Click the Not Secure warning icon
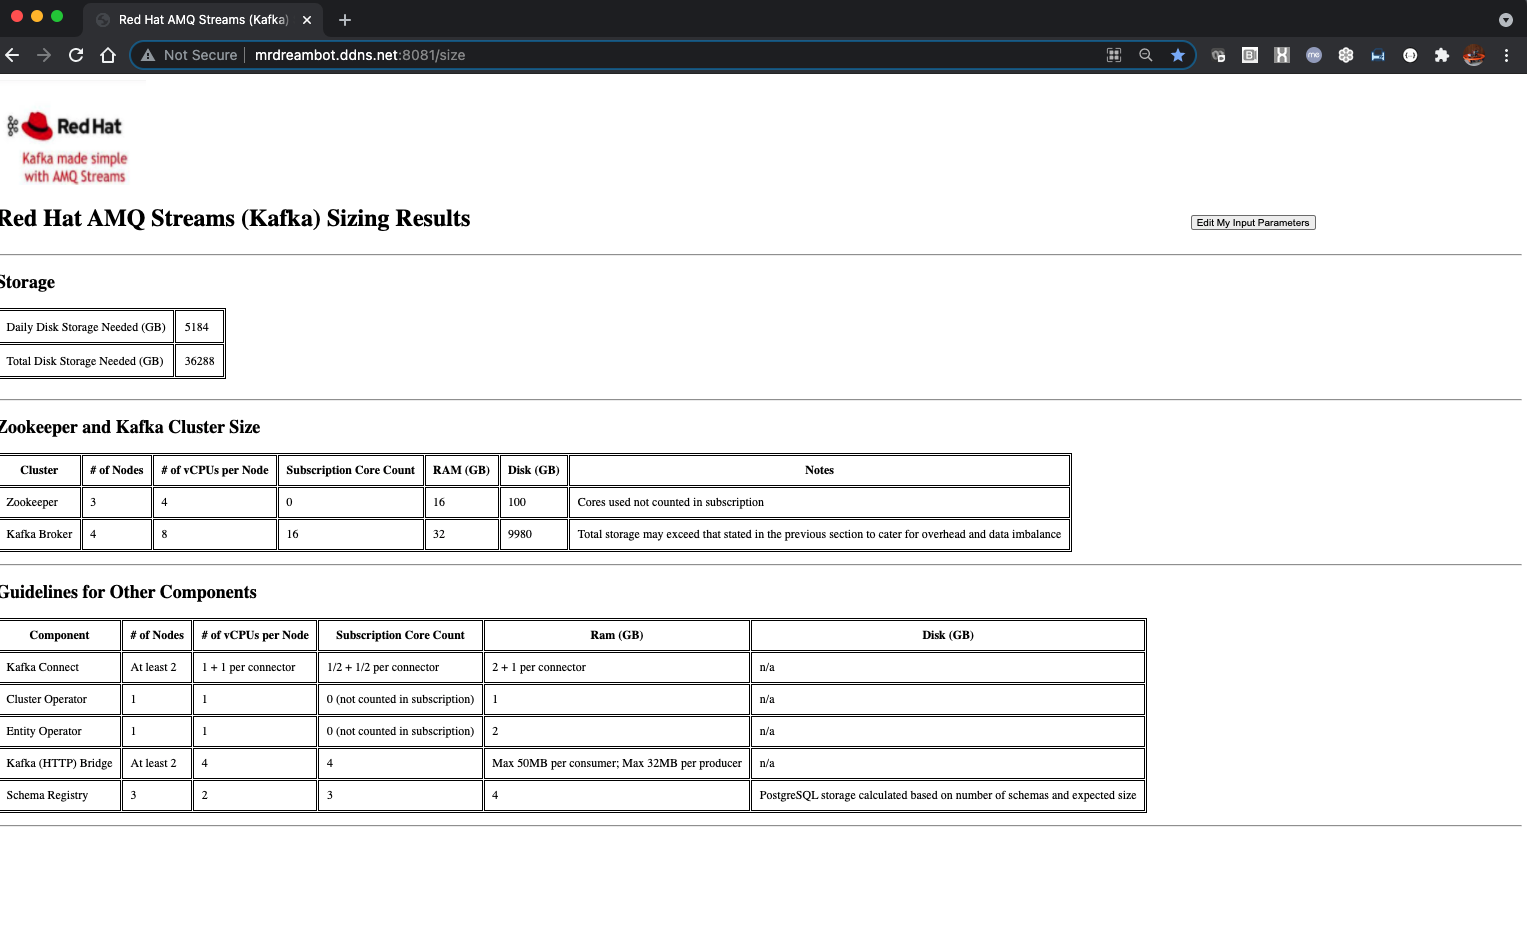Screen dimensions: 1527x952 (x=148, y=55)
